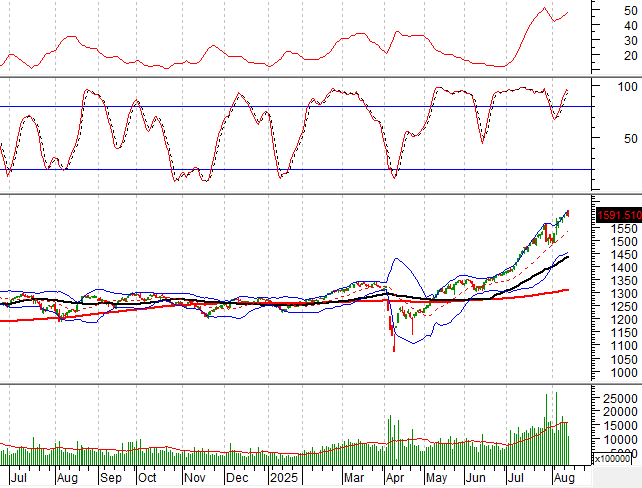Select the x100000 volume multiplier label
This screenshot has width=642, height=488.
tap(612, 459)
